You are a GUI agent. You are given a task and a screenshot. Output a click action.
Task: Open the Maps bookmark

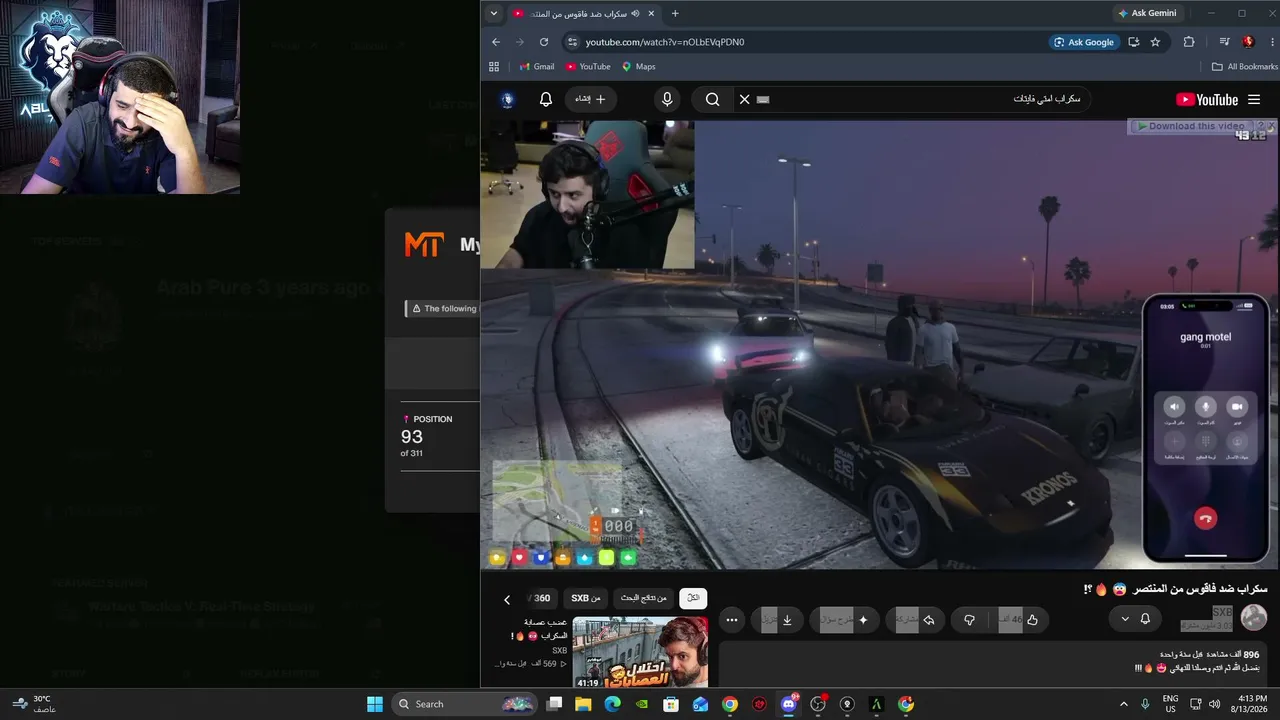(x=639, y=67)
